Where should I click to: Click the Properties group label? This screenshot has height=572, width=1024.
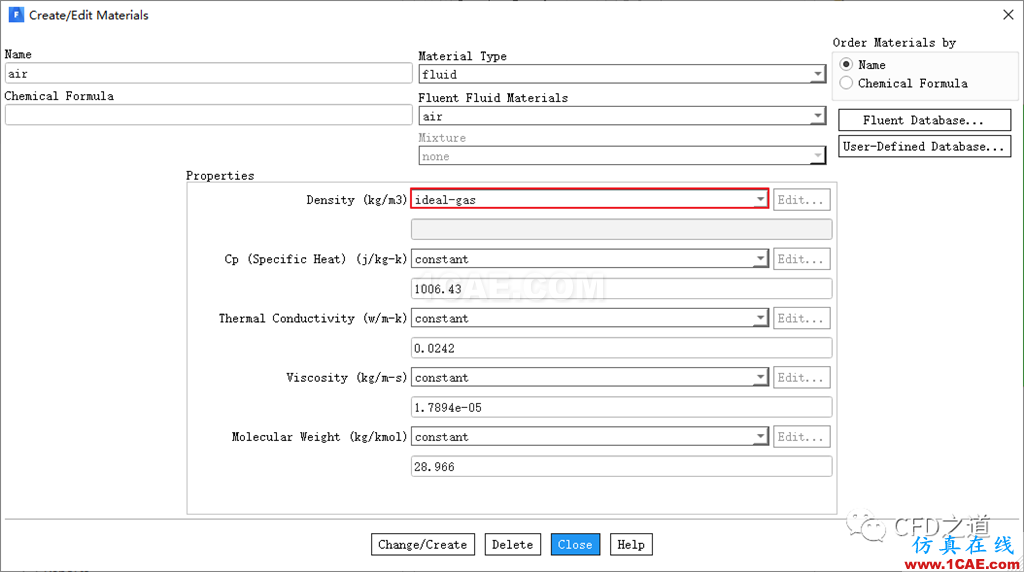220,176
